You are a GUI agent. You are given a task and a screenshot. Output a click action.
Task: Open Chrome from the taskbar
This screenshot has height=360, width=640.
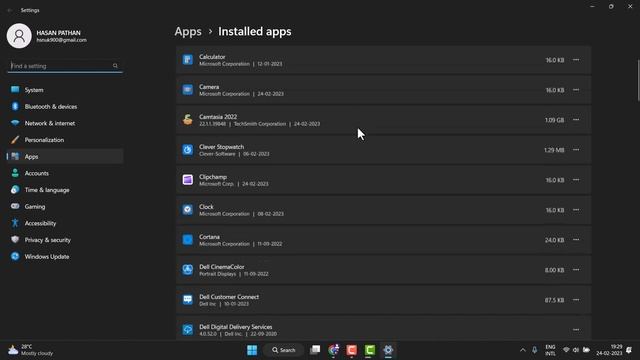(333, 350)
